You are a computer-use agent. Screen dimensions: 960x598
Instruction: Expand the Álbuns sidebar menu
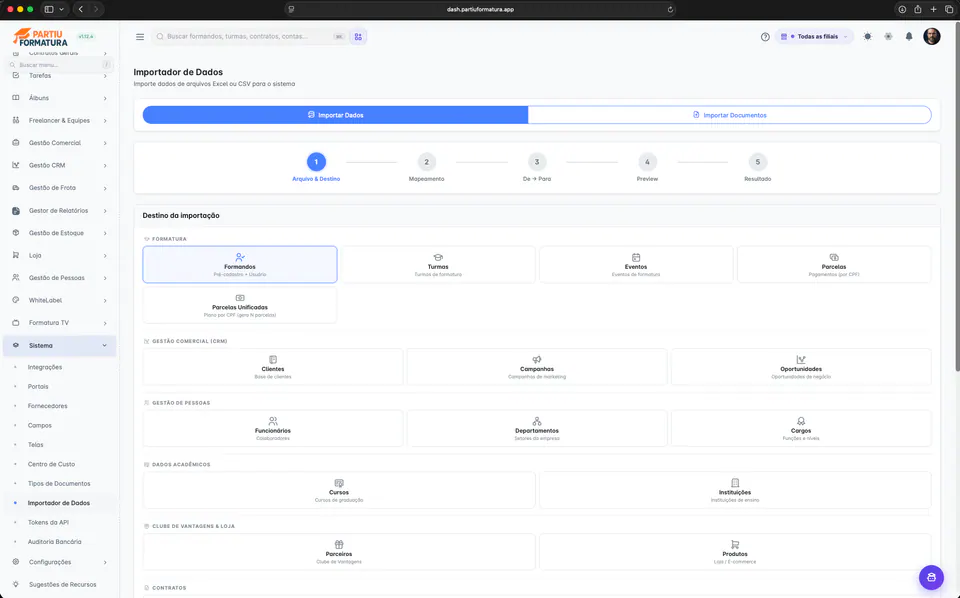59,98
